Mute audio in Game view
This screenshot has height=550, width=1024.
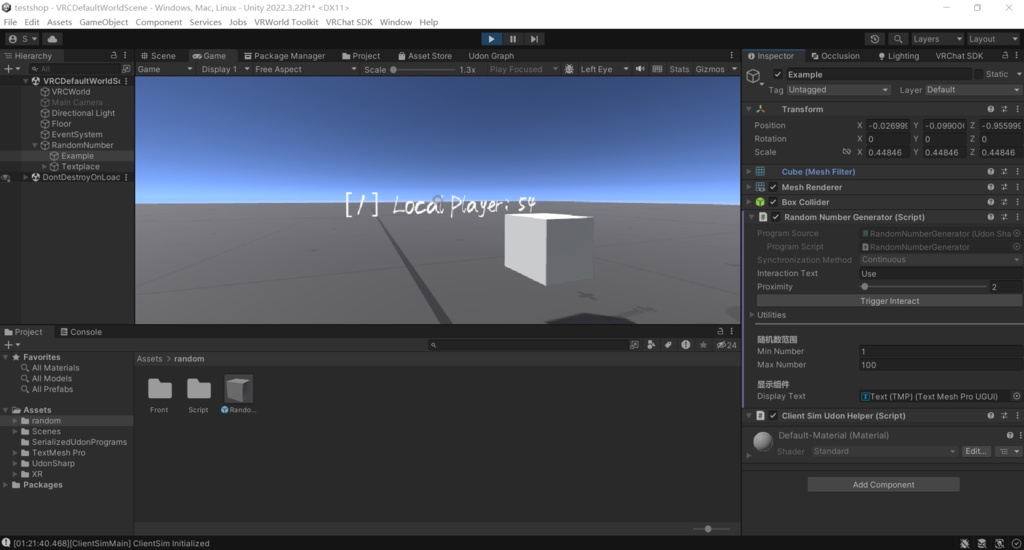[x=640, y=69]
